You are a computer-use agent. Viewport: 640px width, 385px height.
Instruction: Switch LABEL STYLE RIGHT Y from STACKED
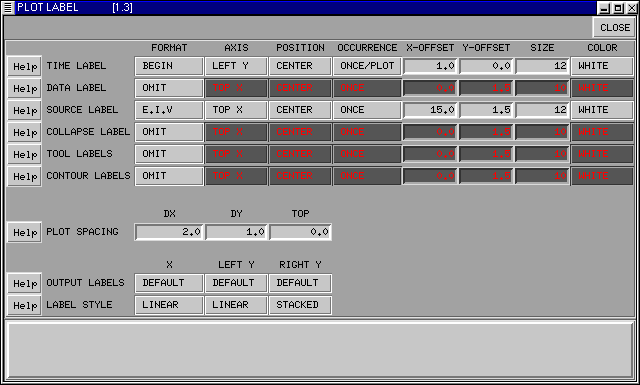(x=300, y=305)
